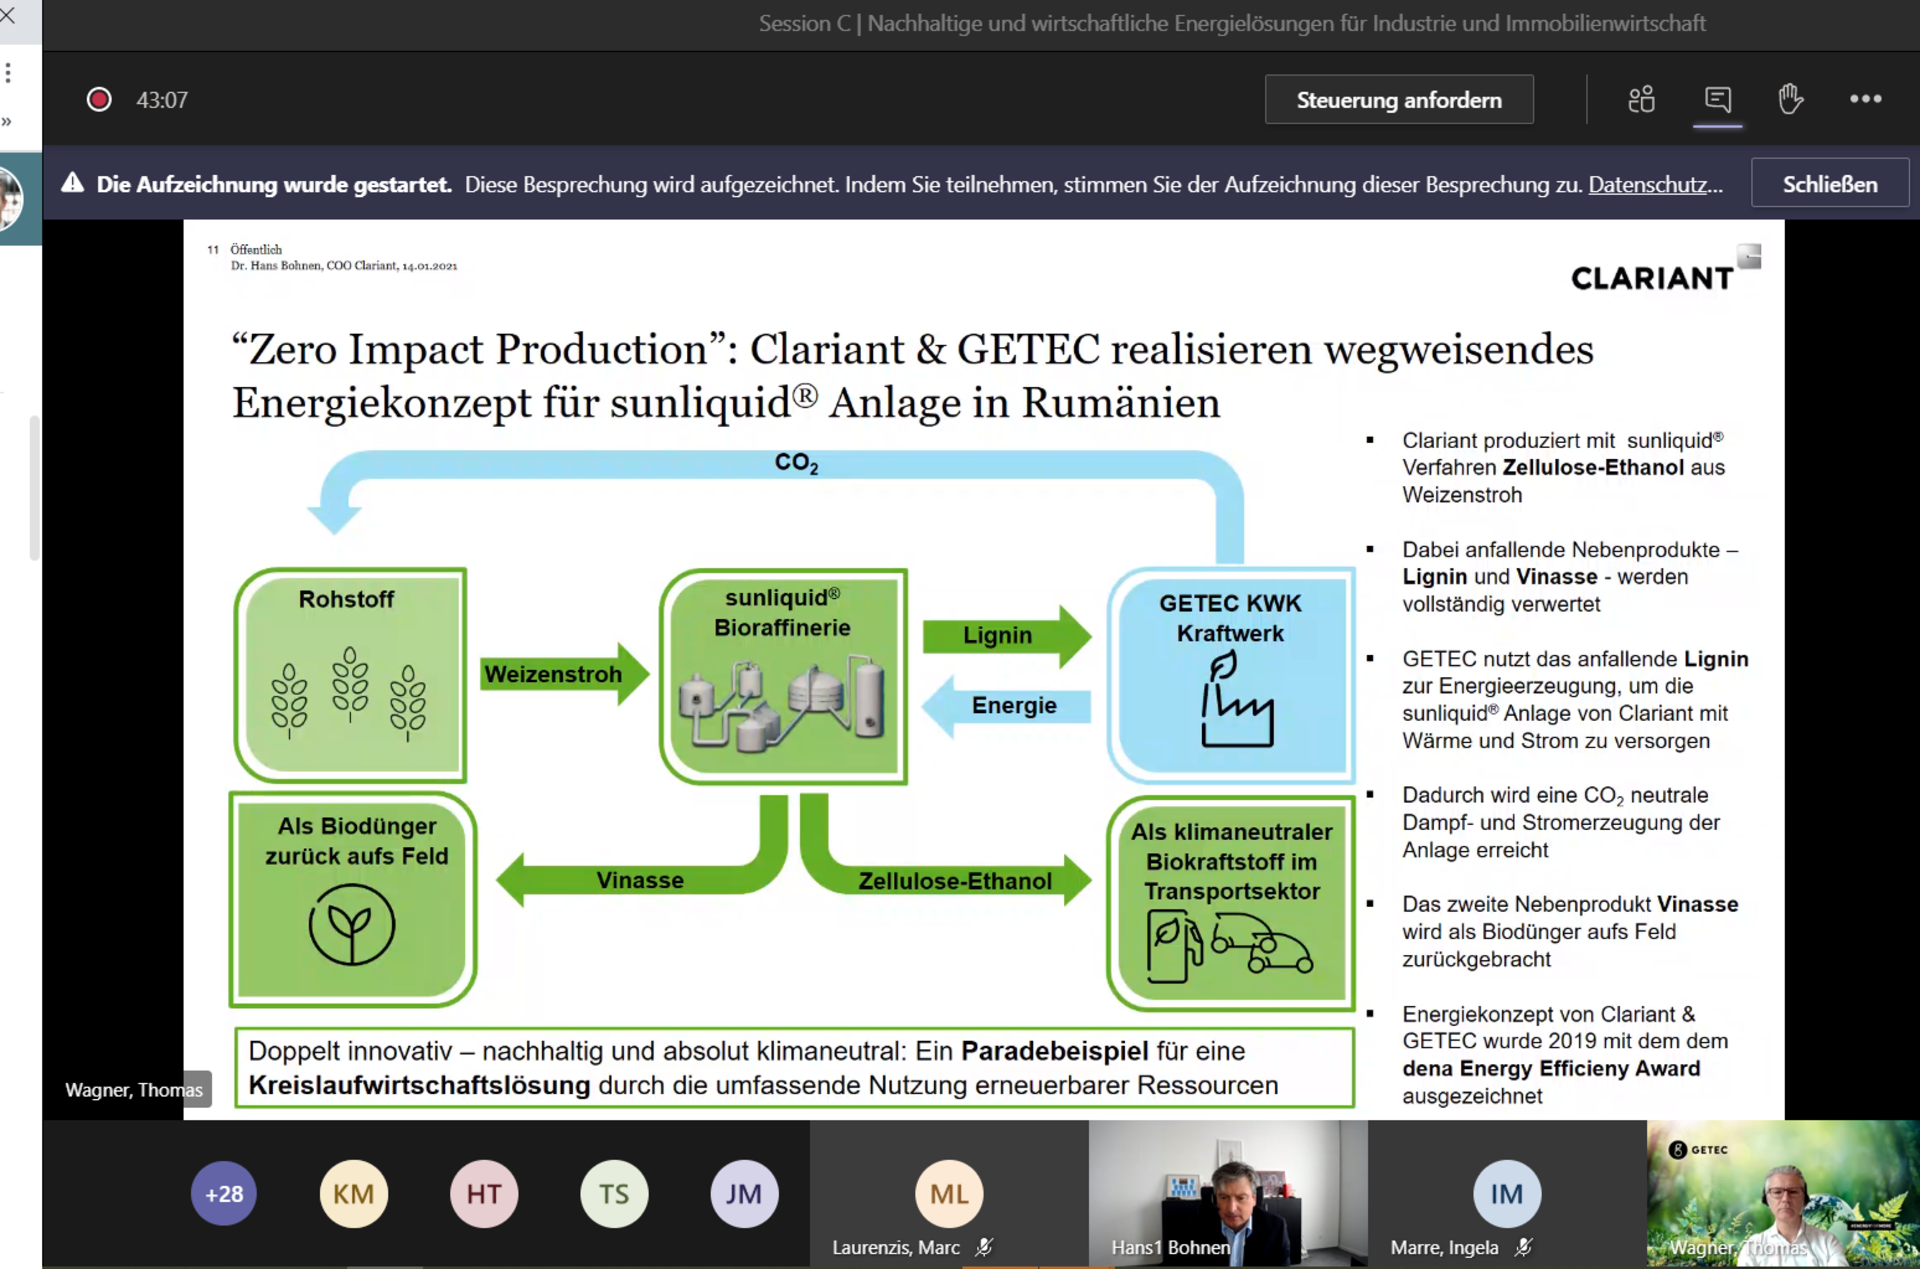Click Hans1 Bohnen's video tile

[1228, 1194]
